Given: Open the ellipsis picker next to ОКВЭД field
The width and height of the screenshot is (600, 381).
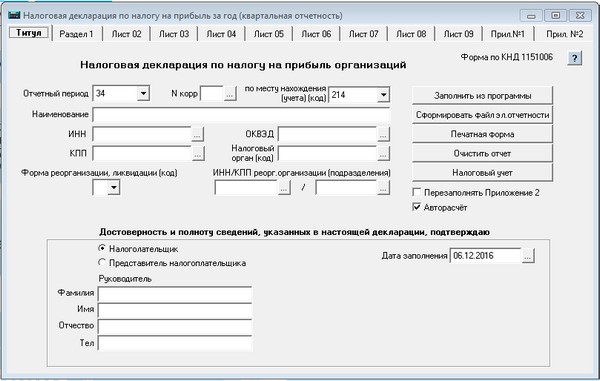Looking at the screenshot, I should [x=383, y=134].
